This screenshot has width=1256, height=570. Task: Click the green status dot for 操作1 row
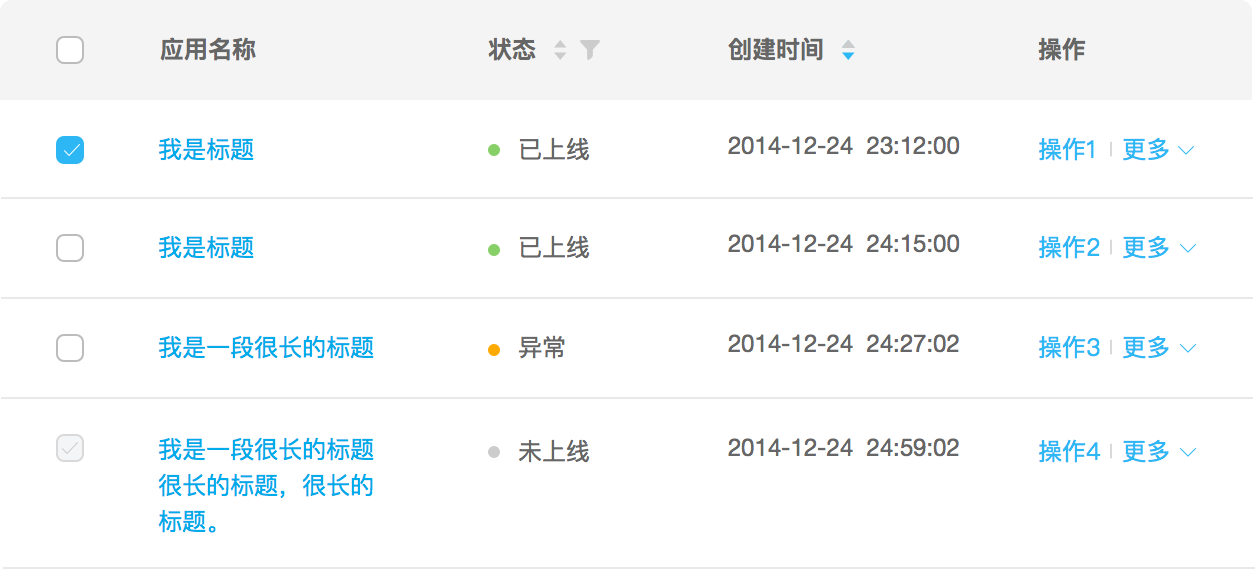click(x=493, y=150)
